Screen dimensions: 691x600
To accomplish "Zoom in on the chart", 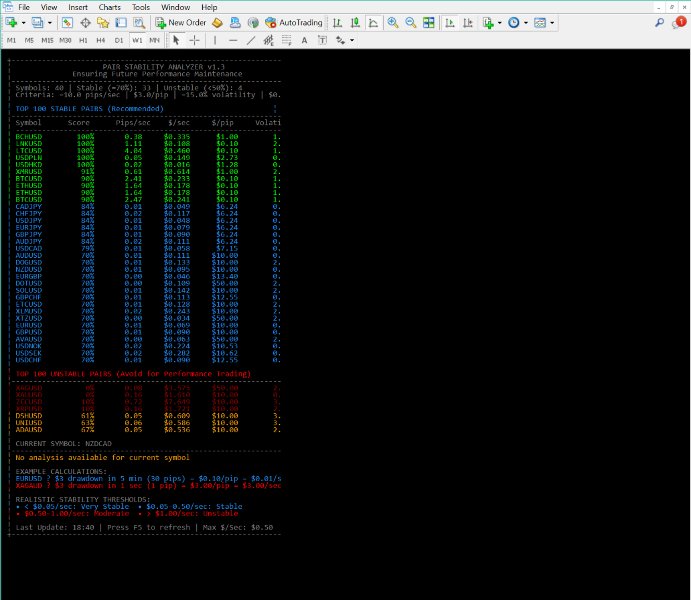I will pos(393,22).
